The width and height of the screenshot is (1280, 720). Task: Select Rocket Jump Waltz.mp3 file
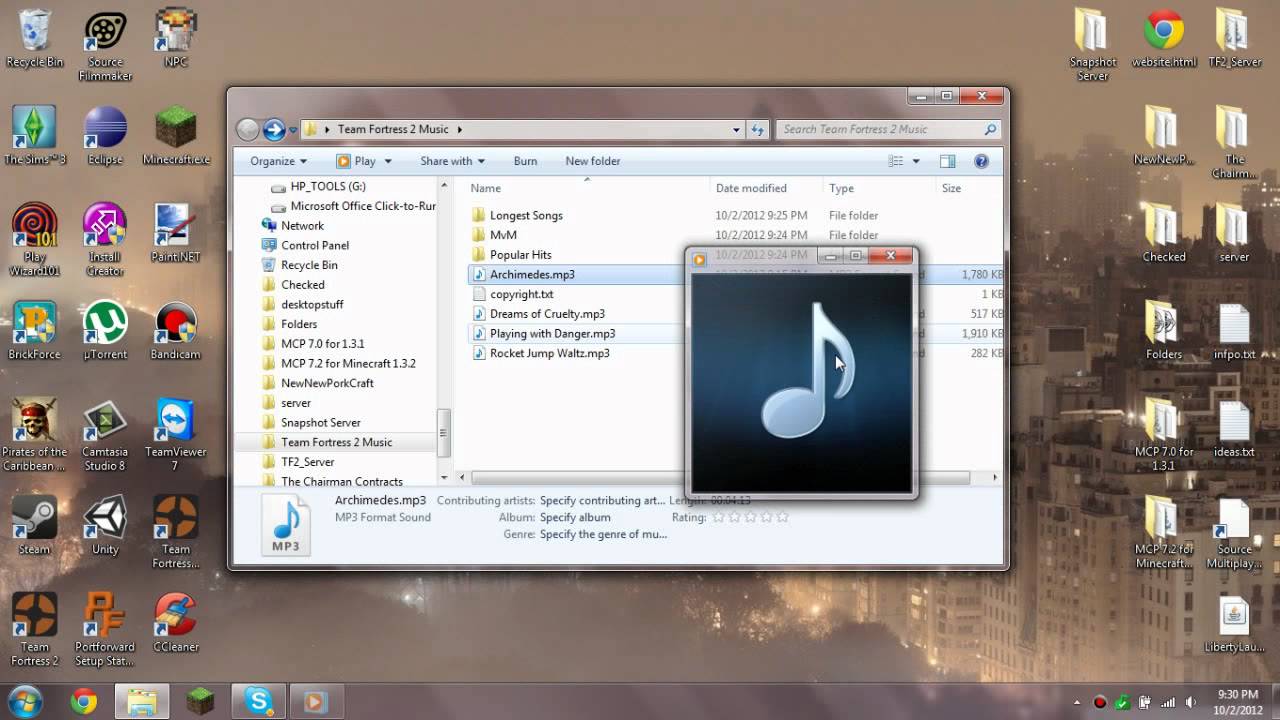[x=549, y=353]
